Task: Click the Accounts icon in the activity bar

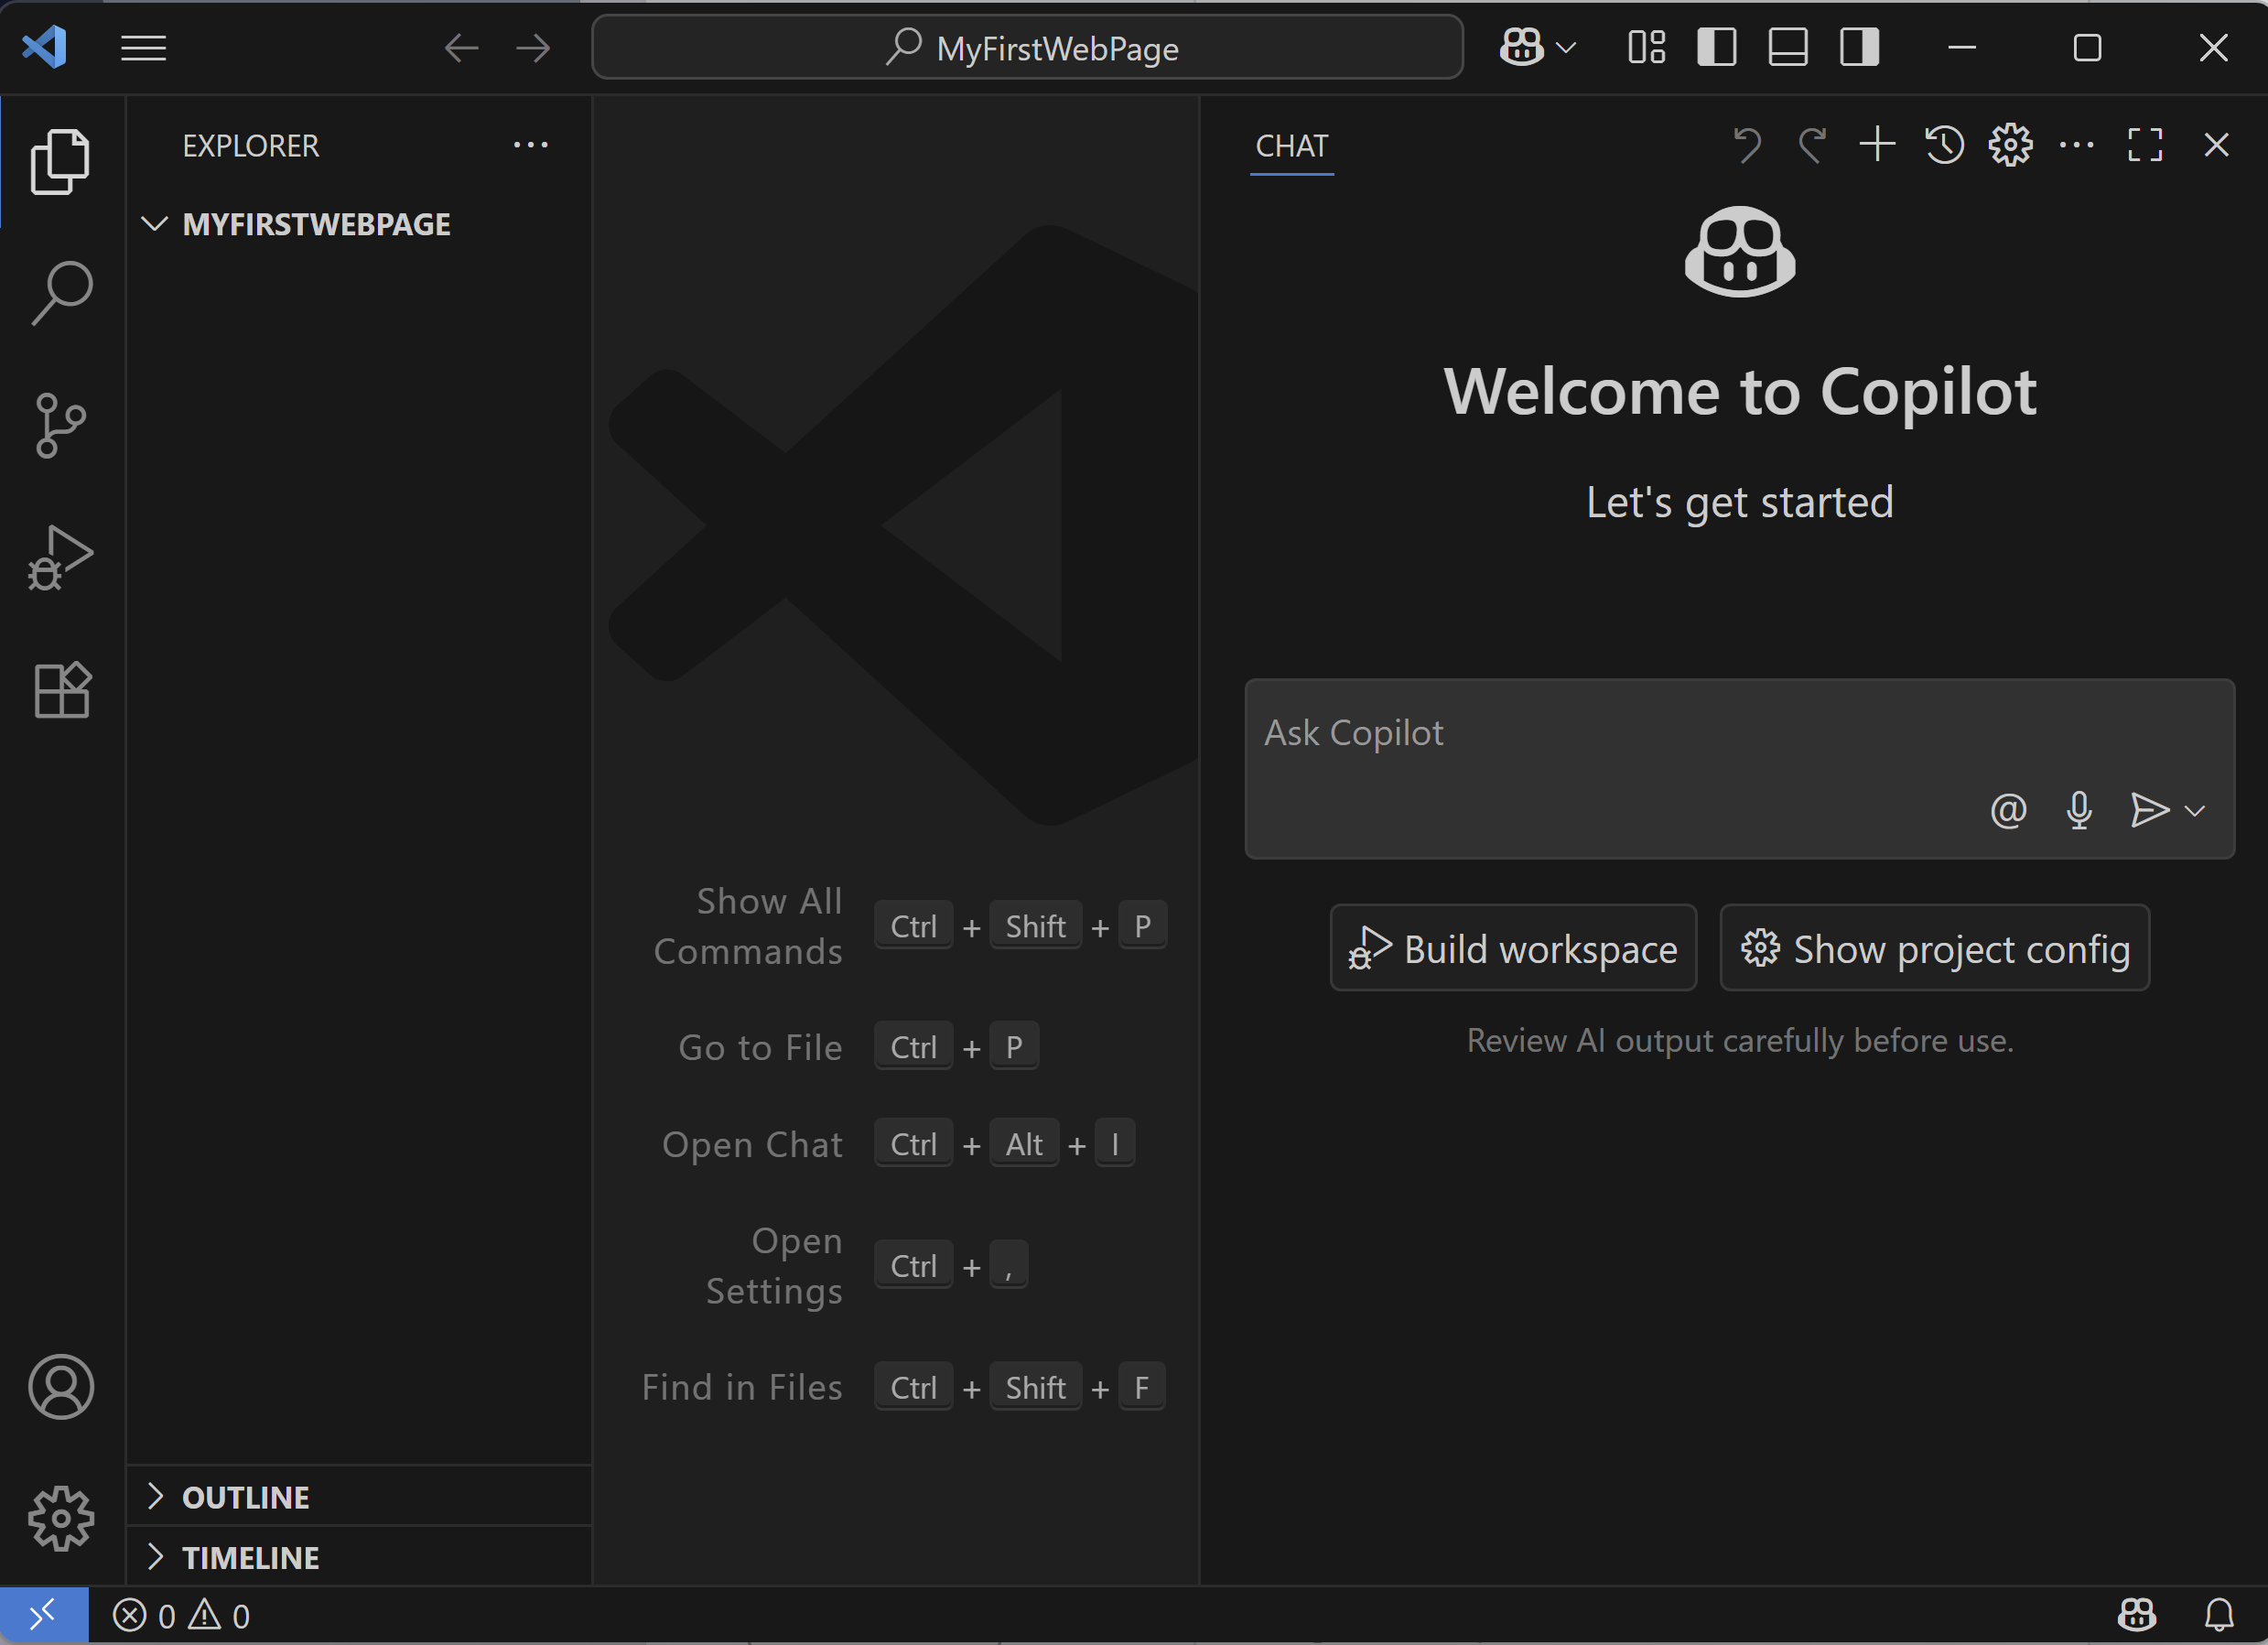Action: pos(61,1386)
